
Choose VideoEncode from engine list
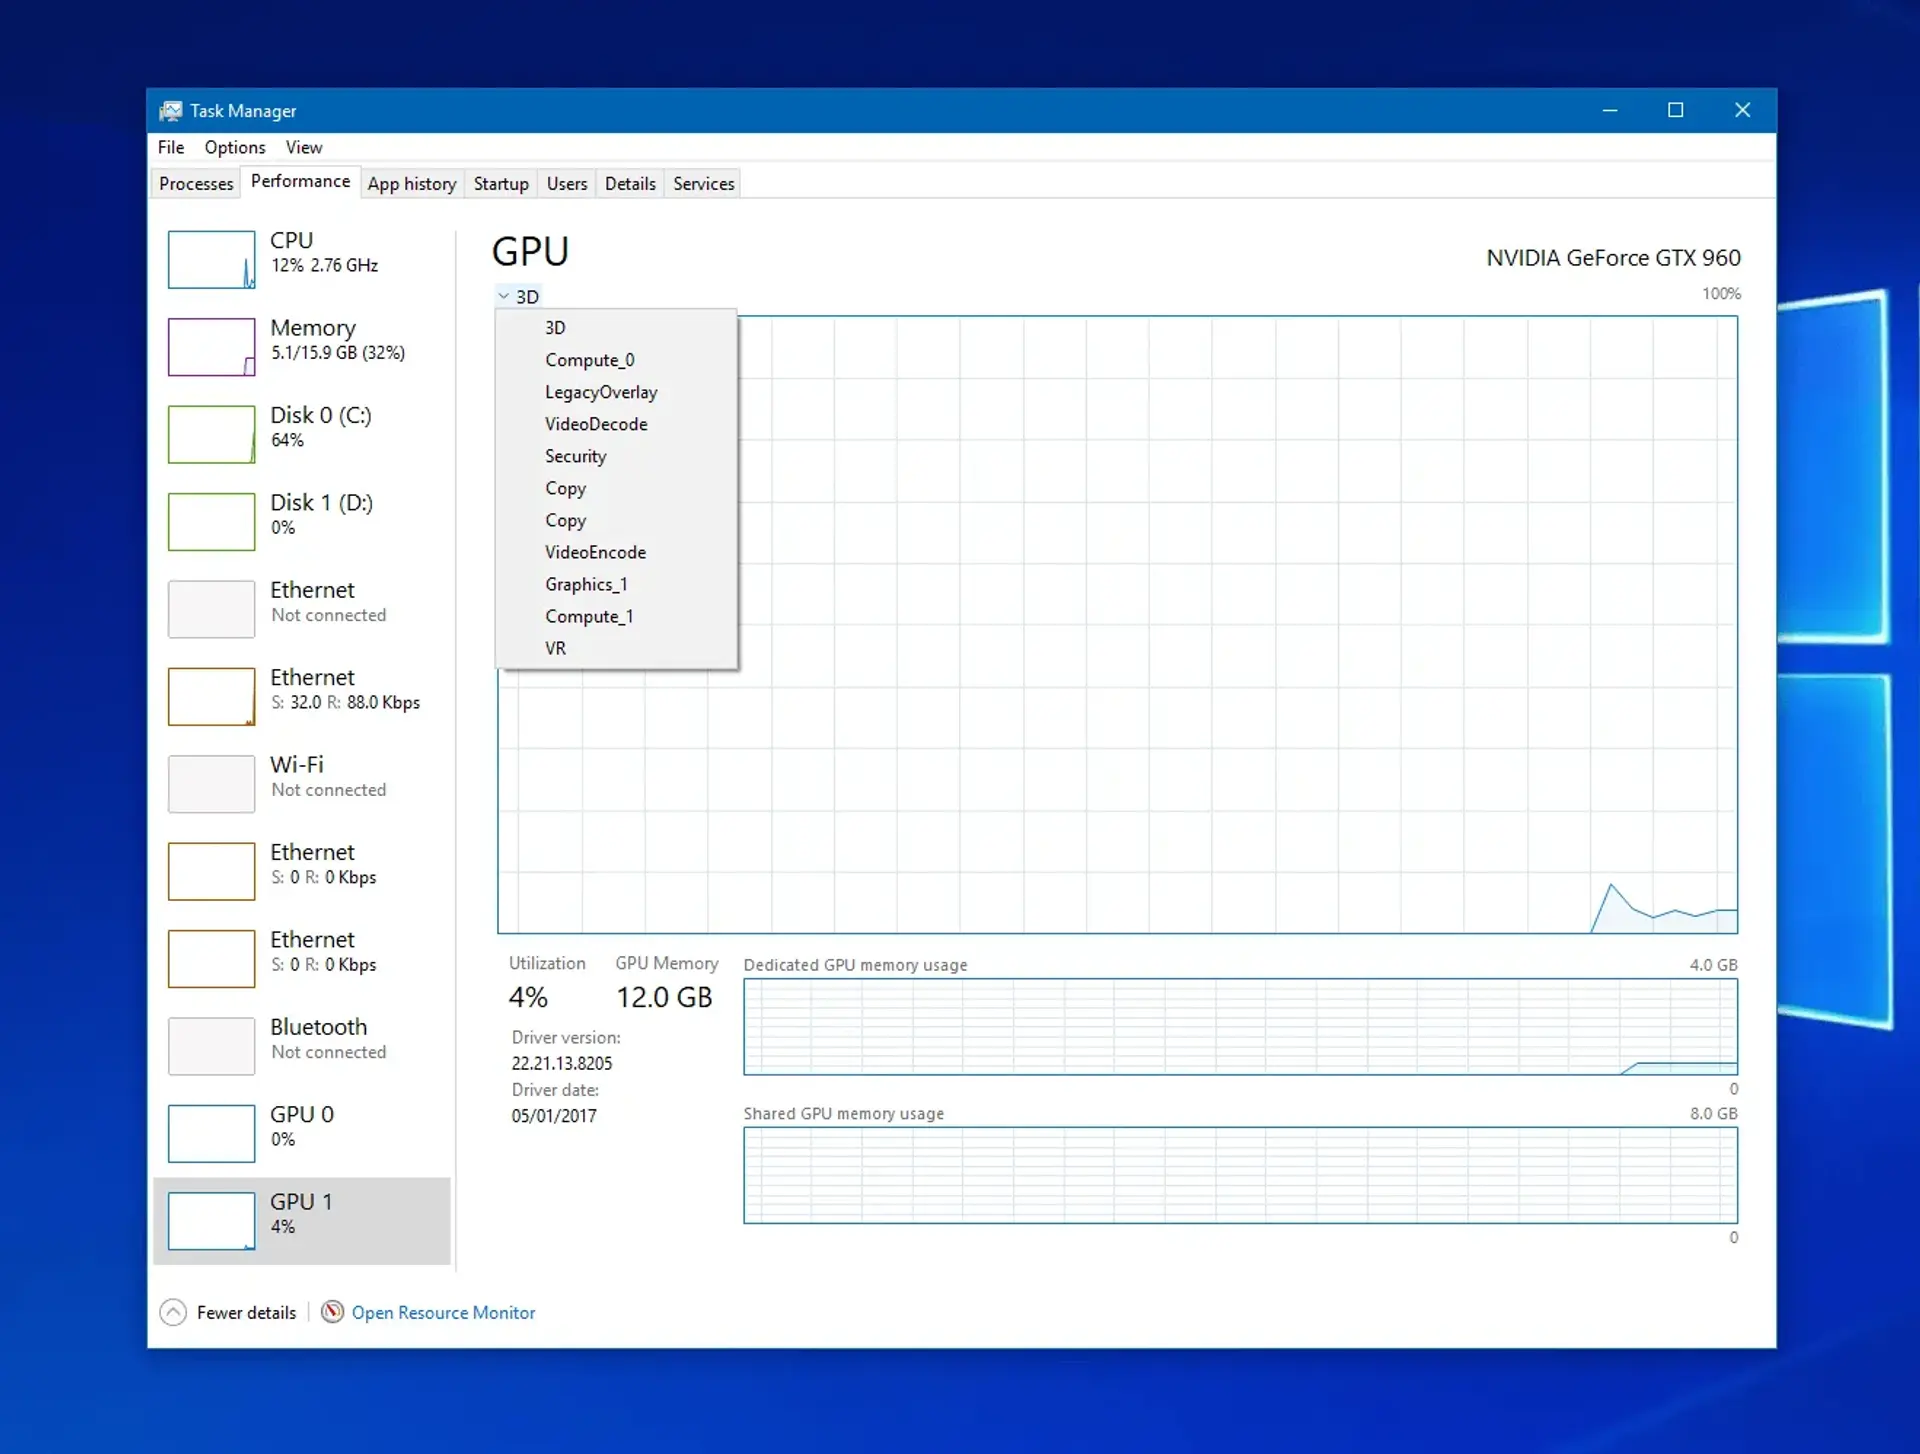coord(617,551)
